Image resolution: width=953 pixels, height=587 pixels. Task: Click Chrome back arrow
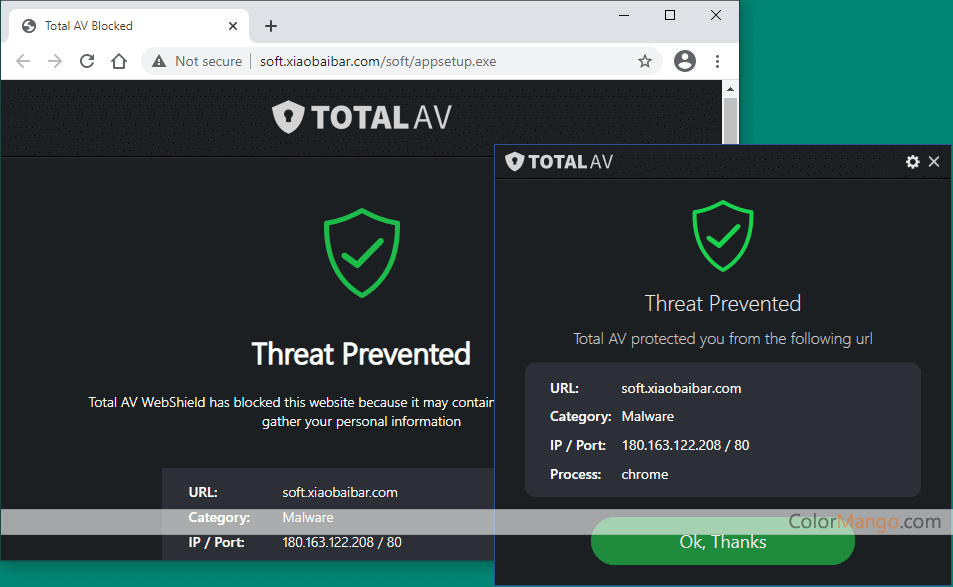[23, 61]
